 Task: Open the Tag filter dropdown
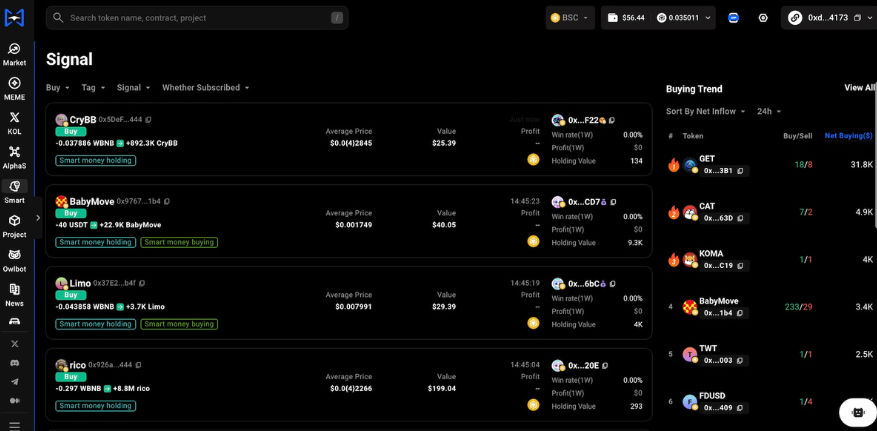tap(93, 88)
